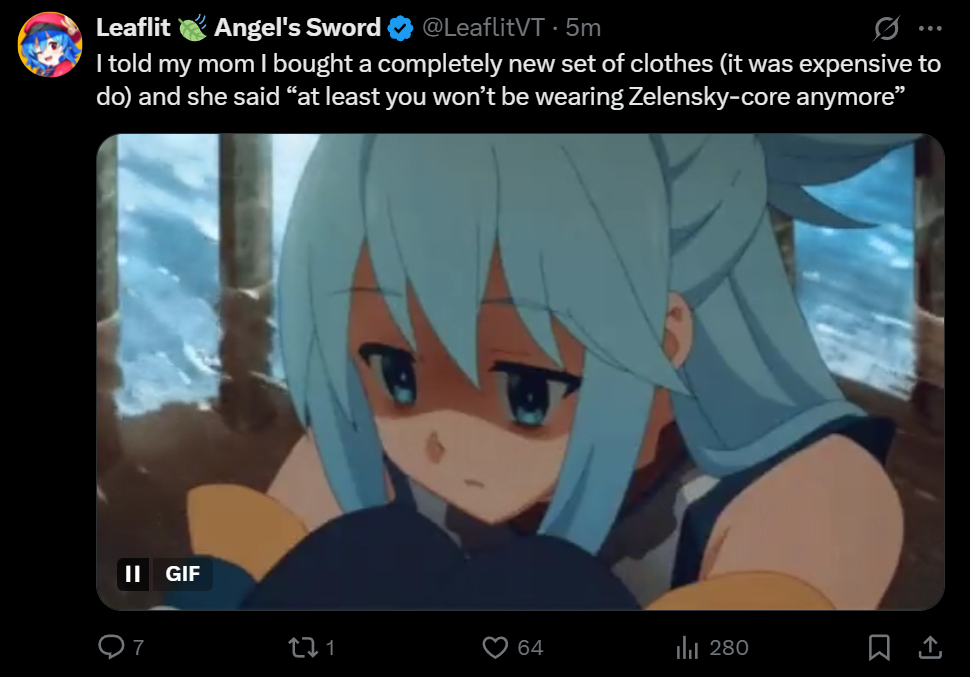Click the like count number 64
The width and height of the screenshot is (970, 677).
click(530, 648)
